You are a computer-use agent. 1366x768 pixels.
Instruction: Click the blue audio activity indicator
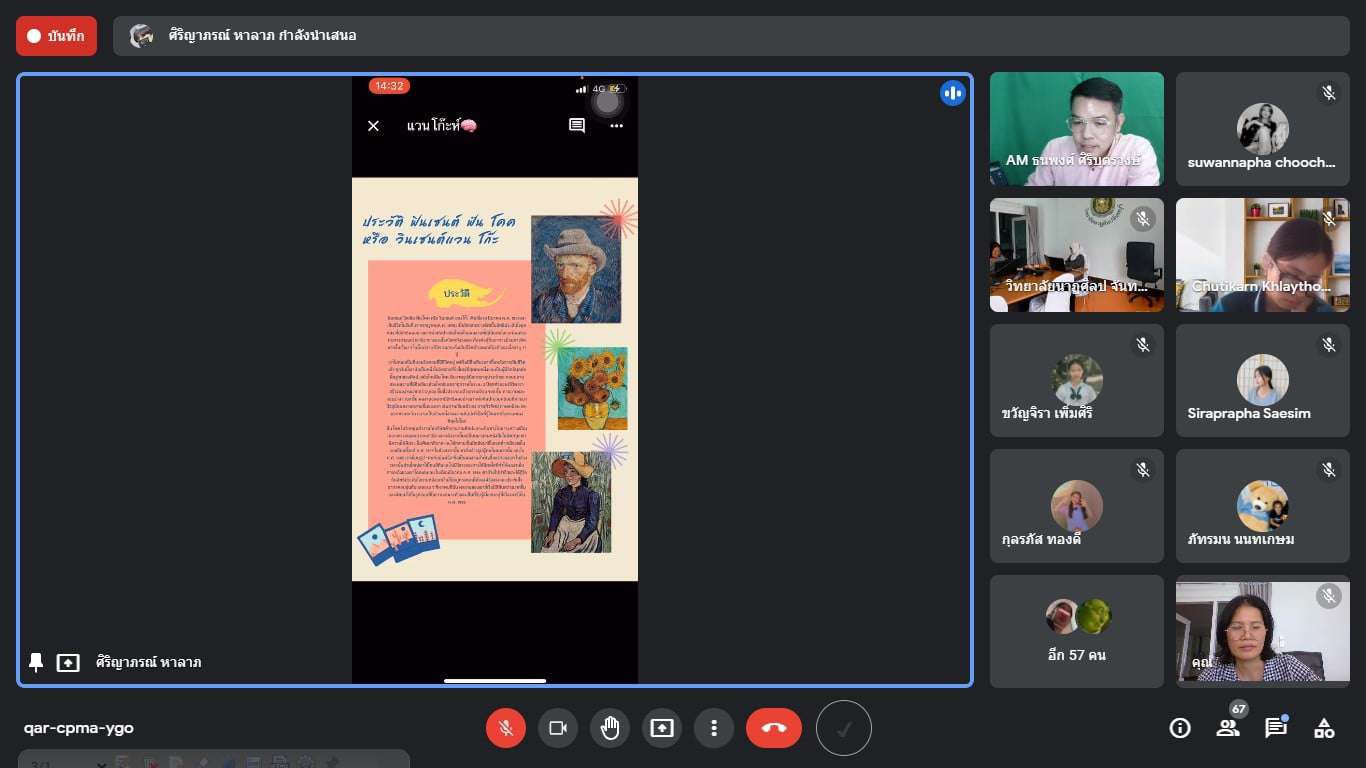[x=952, y=93]
